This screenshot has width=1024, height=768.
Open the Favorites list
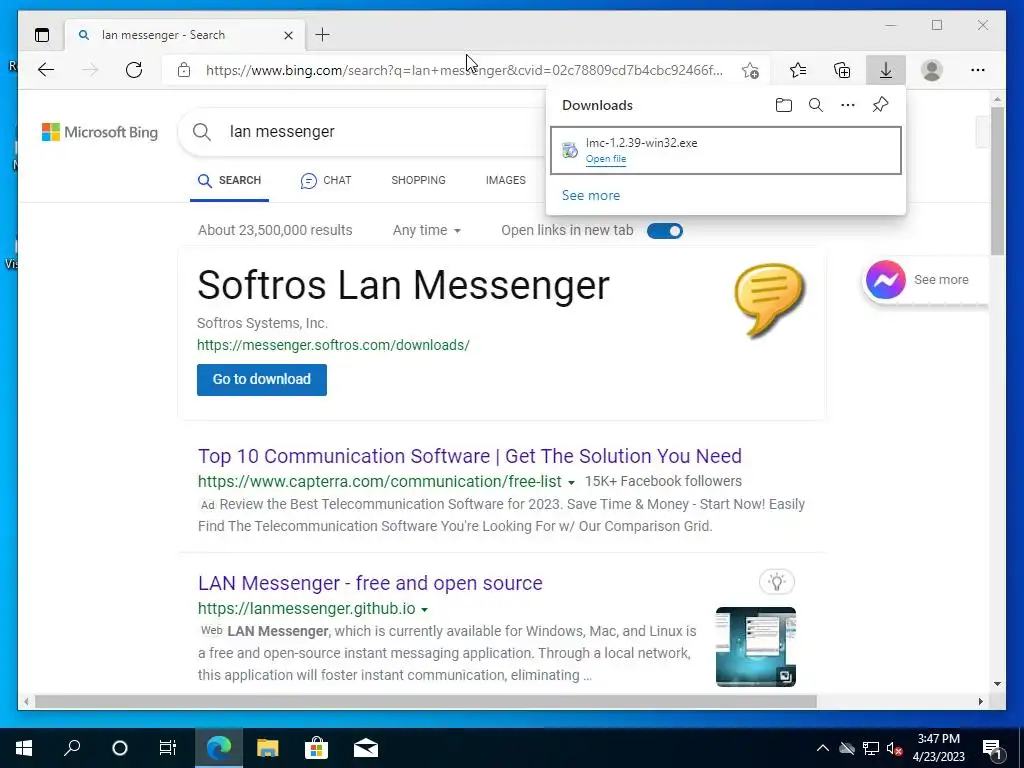coord(798,70)
